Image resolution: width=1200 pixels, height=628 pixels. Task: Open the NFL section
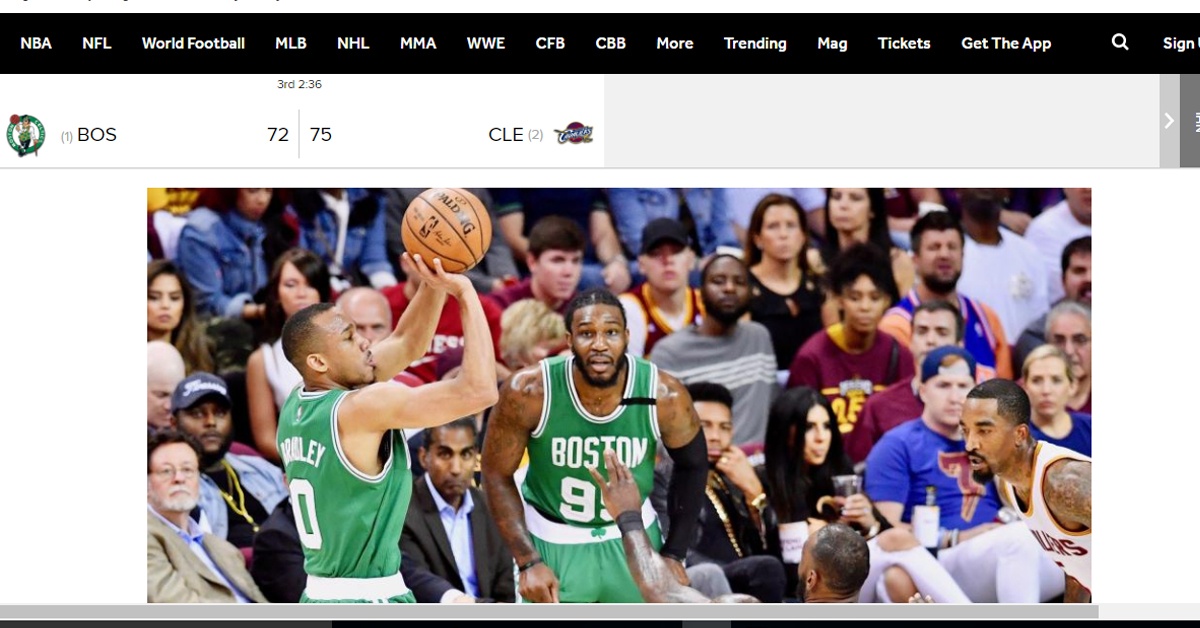pyautogui.click(x=97, y=43)
